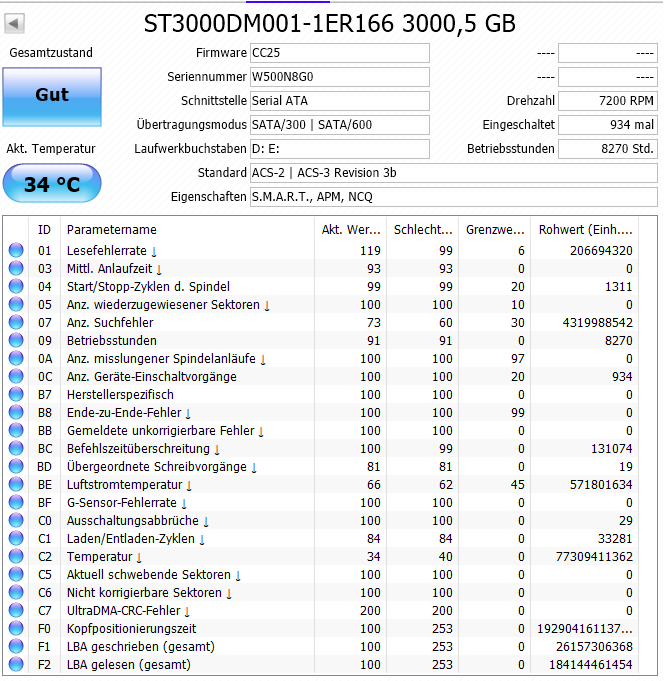Image resolution: width=664 pixels, height=681 pixels.
Task: Select raw value 206694320
Action: click(x=601, y=251)
